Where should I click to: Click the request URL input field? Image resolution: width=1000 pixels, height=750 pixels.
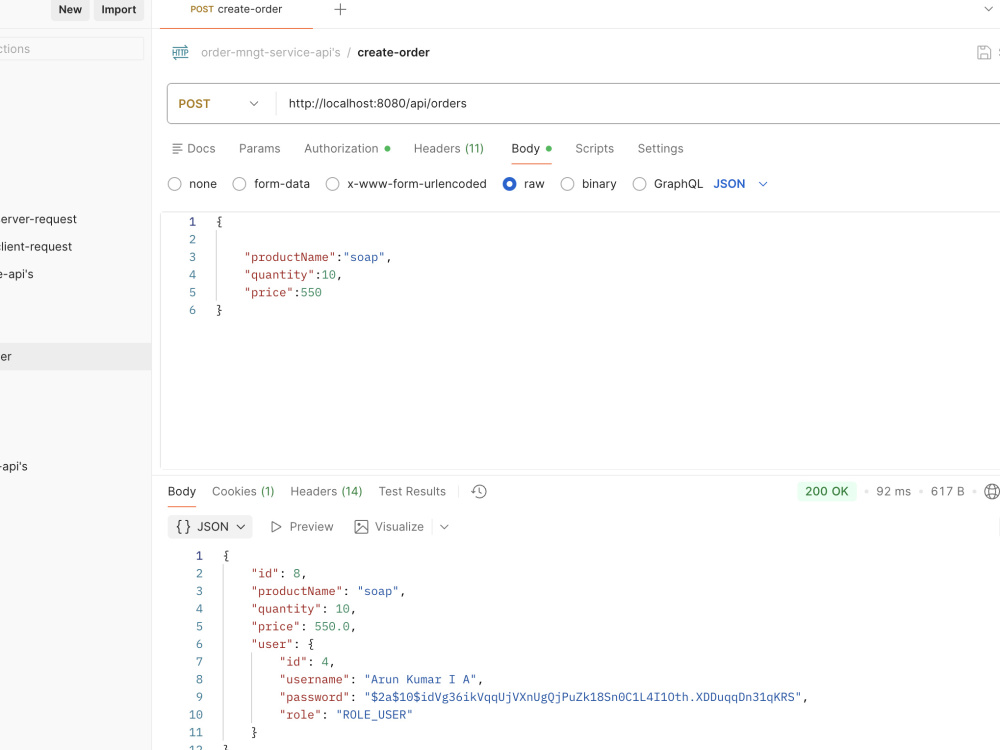(638, 103)
